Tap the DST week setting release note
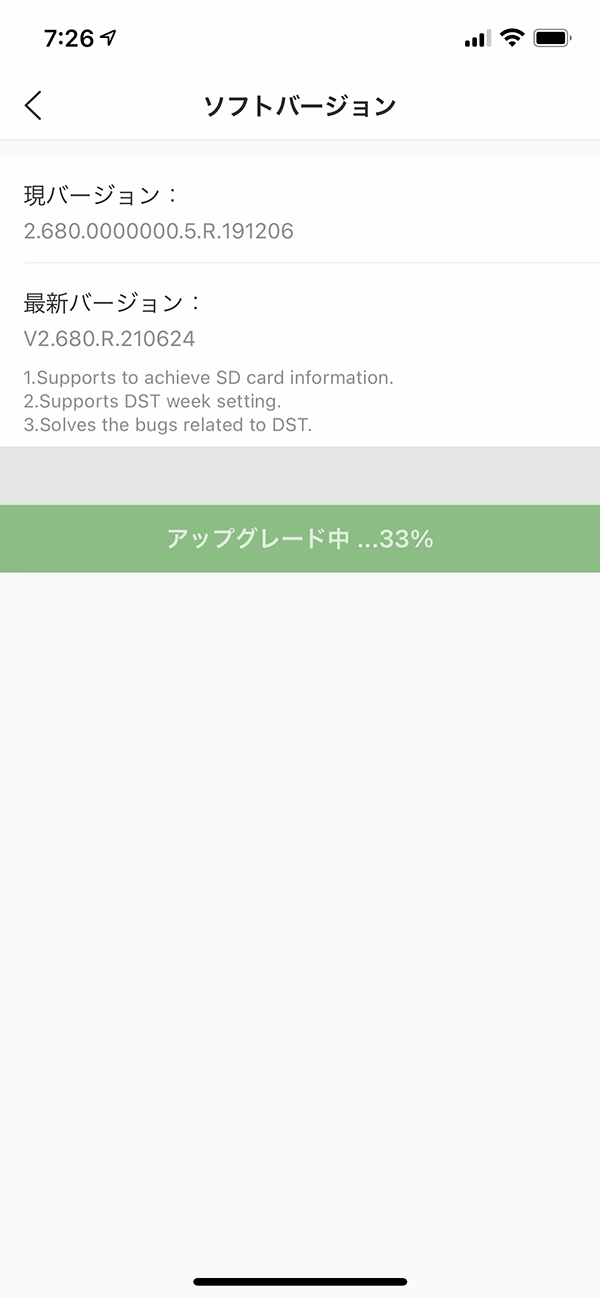The height and width of the screenshot is (1298, 600). point(152,401)
